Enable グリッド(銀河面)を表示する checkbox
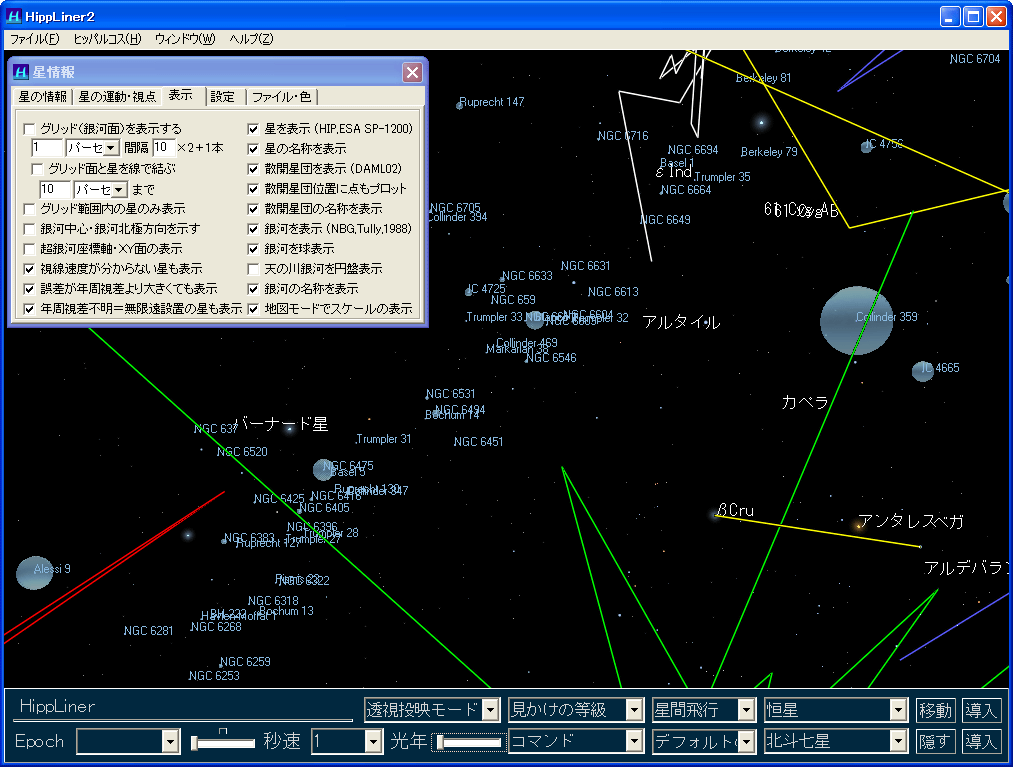The width and height of the screenshot is (1013, 767). [29, 129]
